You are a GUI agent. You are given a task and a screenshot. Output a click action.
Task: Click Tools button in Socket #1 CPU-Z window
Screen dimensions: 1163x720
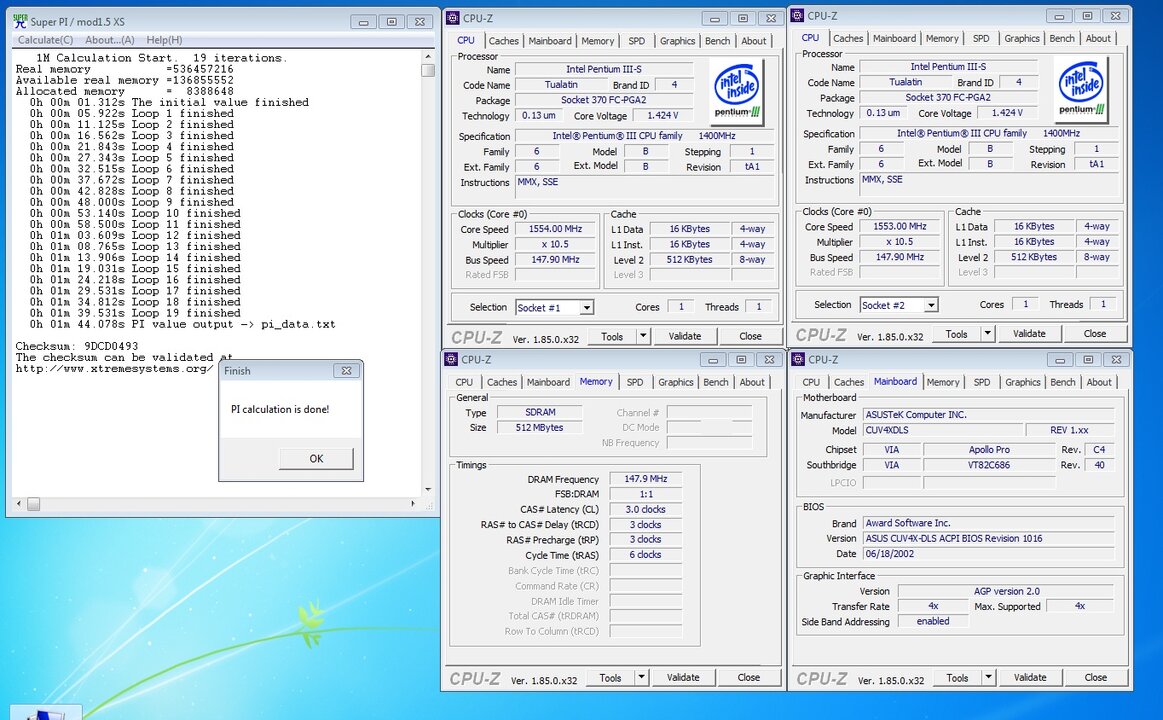point(612,336)
